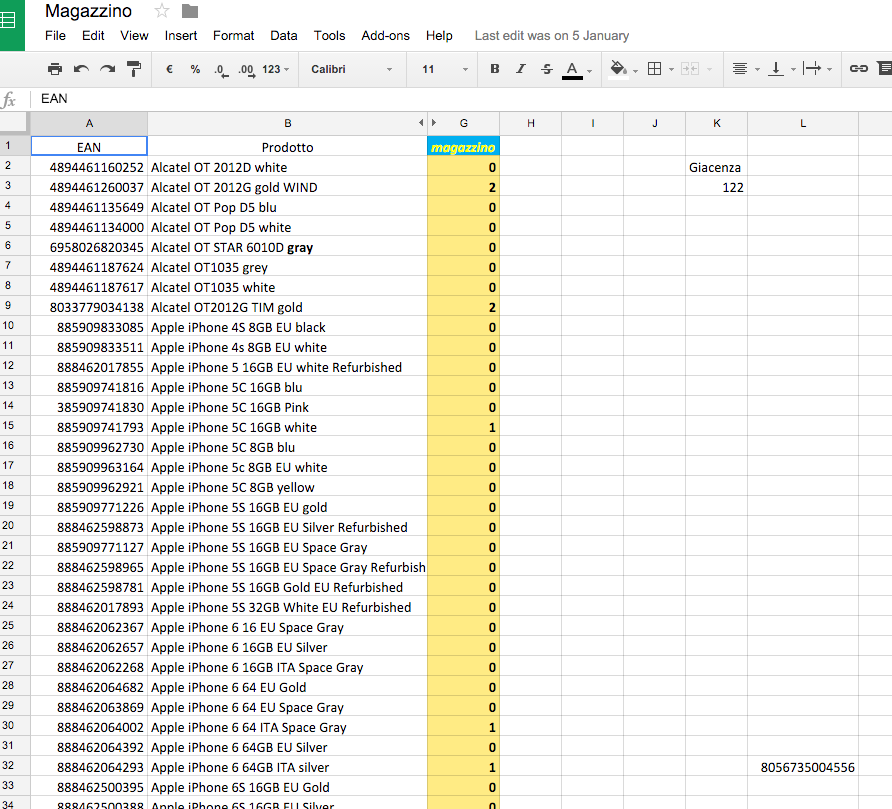
Task: Open the Help menu
Action: point(439,36)
